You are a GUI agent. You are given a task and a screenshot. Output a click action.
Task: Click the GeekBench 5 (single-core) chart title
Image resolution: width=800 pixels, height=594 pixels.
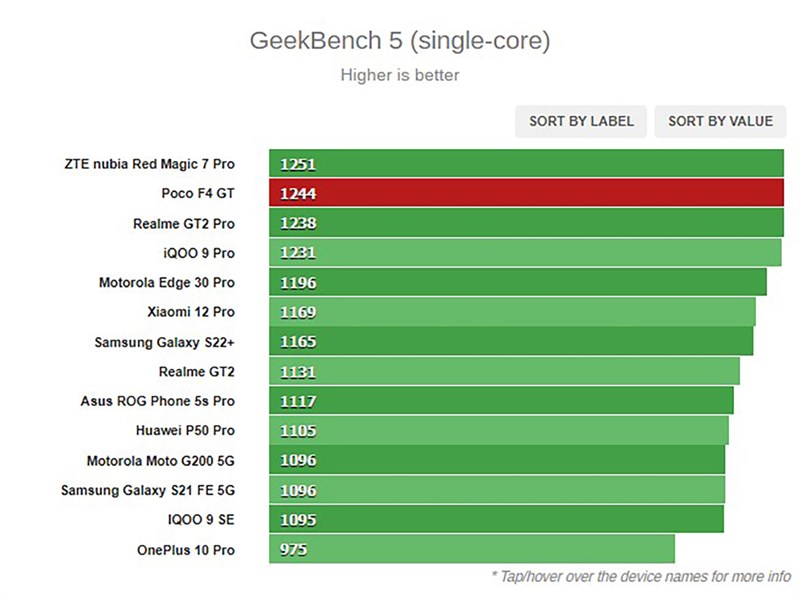(399, 42)
